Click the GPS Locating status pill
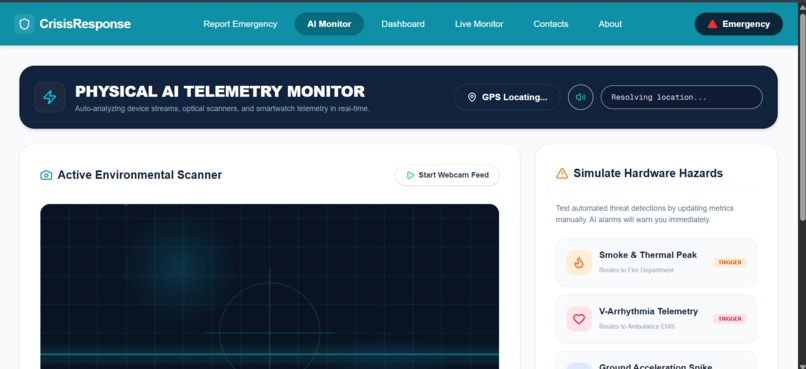 tap(507, 97)
